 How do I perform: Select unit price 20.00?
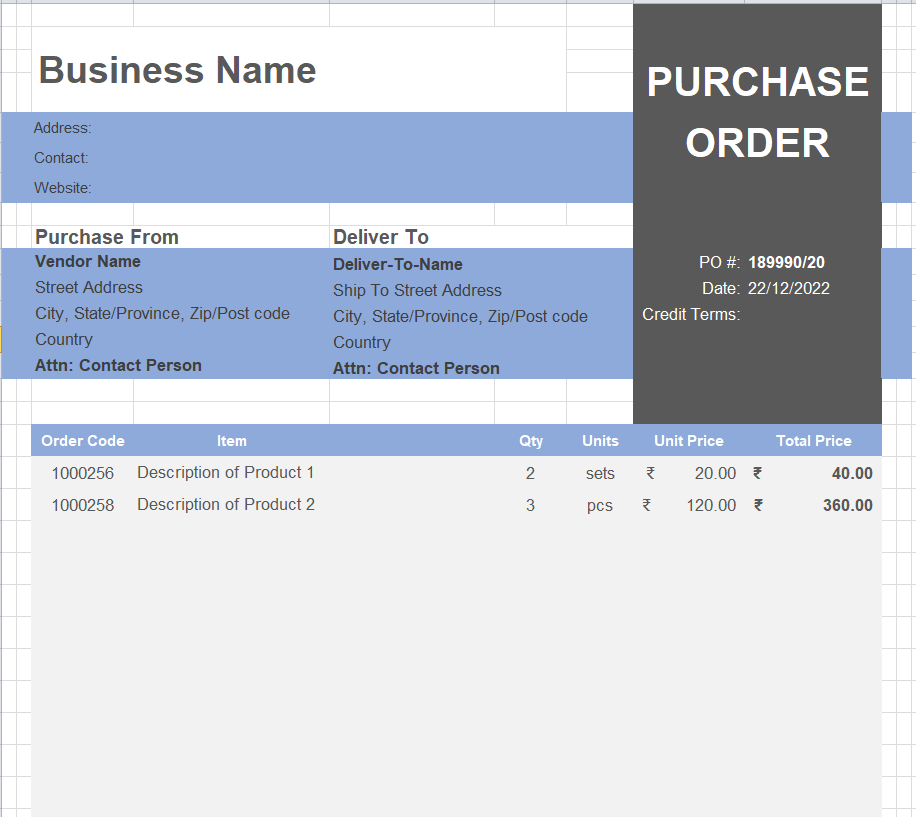[x=715, y=473]
